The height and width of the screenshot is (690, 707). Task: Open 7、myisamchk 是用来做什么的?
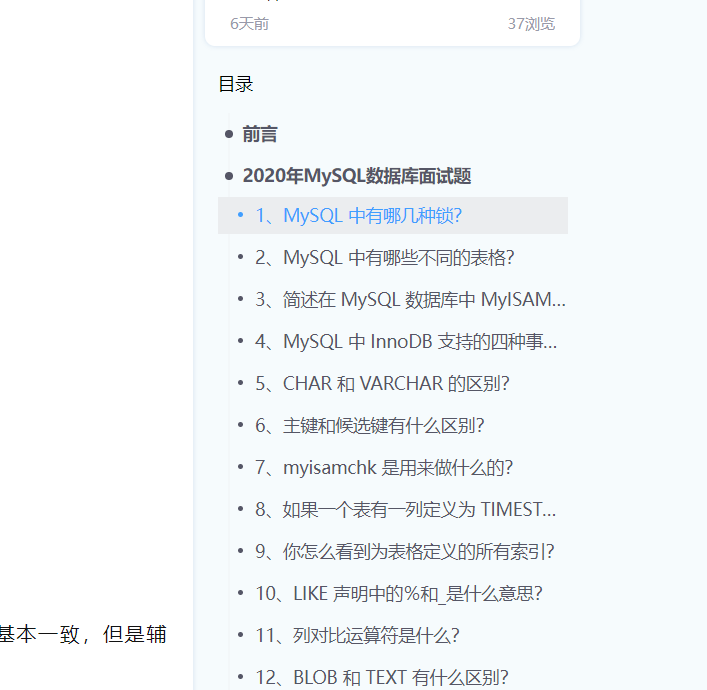tap(384, 468)
